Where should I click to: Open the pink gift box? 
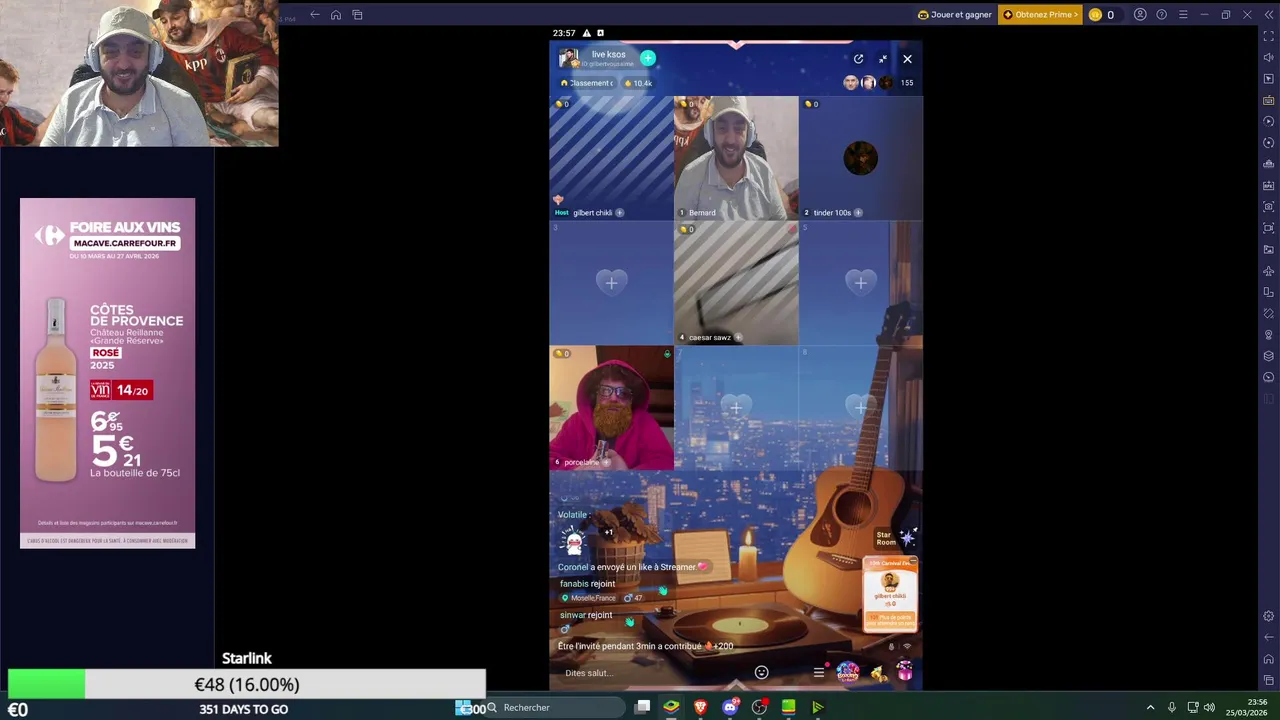(904, 671)
